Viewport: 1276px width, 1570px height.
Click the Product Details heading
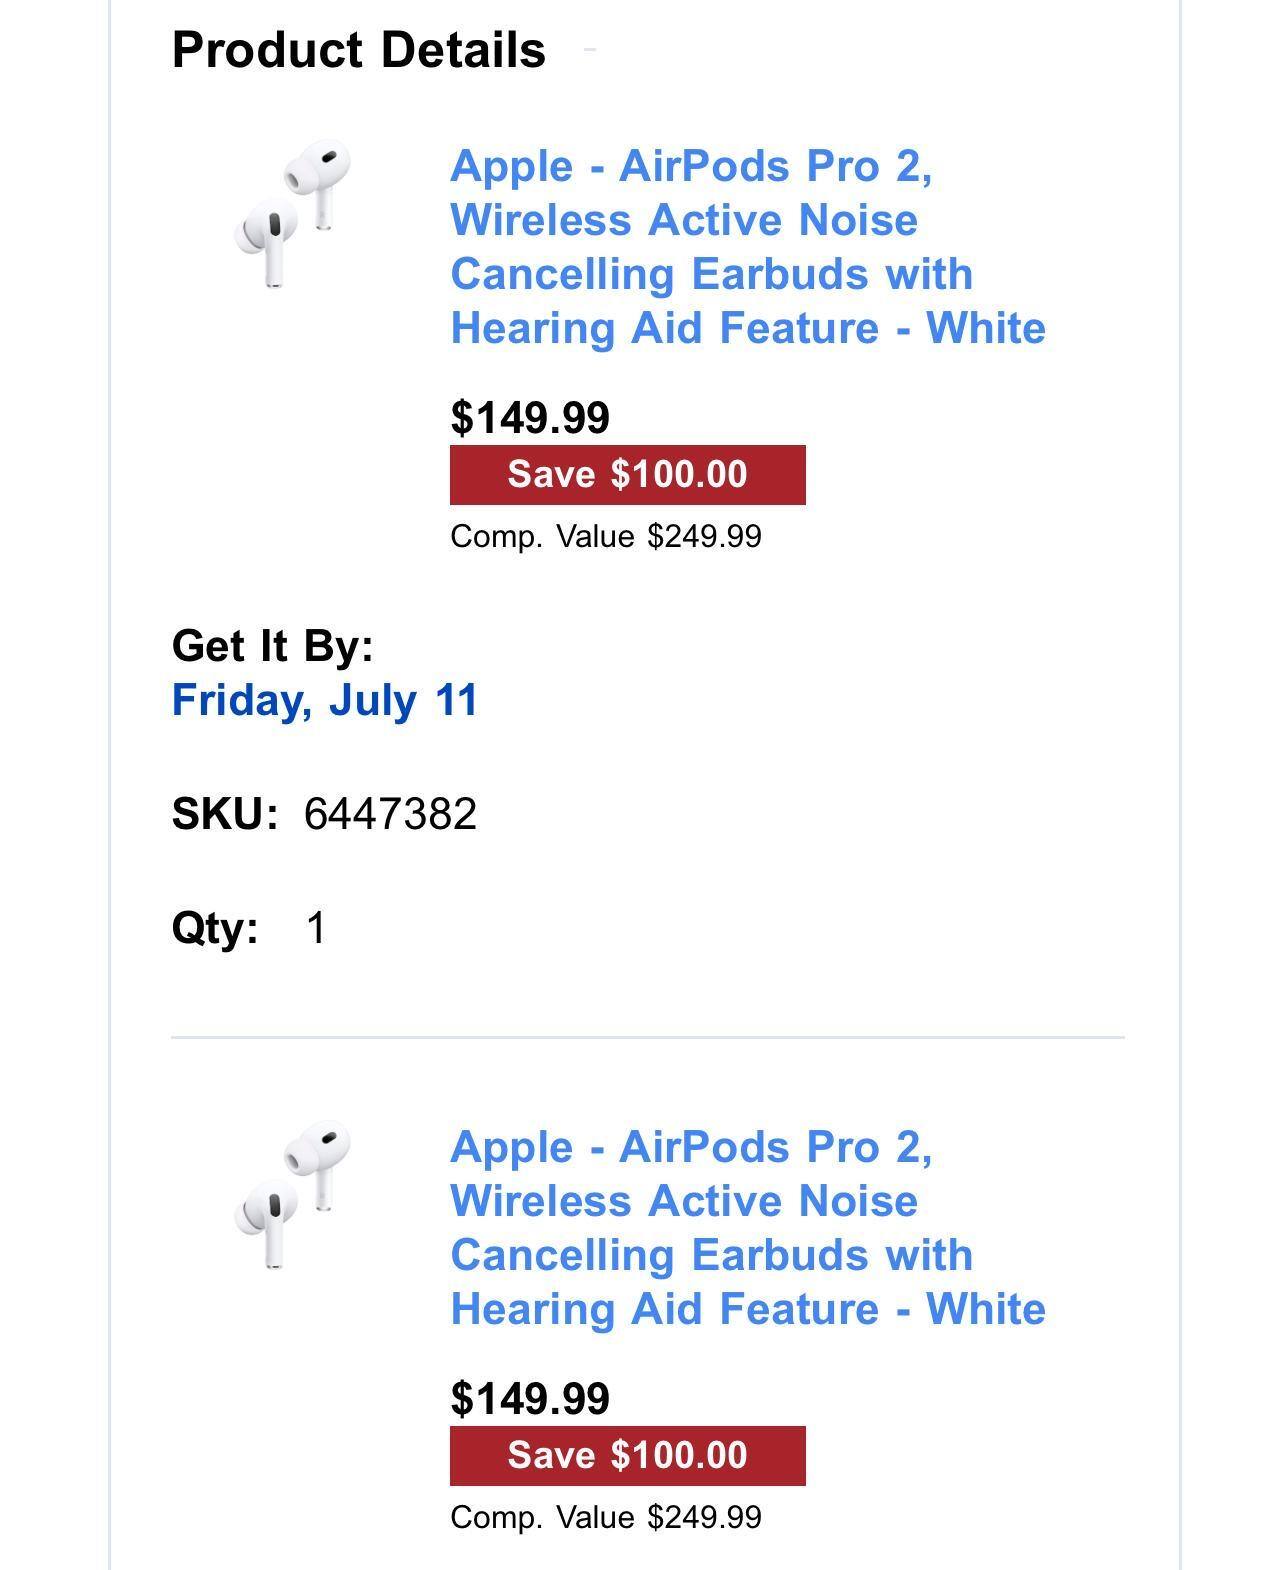pyautogui.click(x=359, y=50)
